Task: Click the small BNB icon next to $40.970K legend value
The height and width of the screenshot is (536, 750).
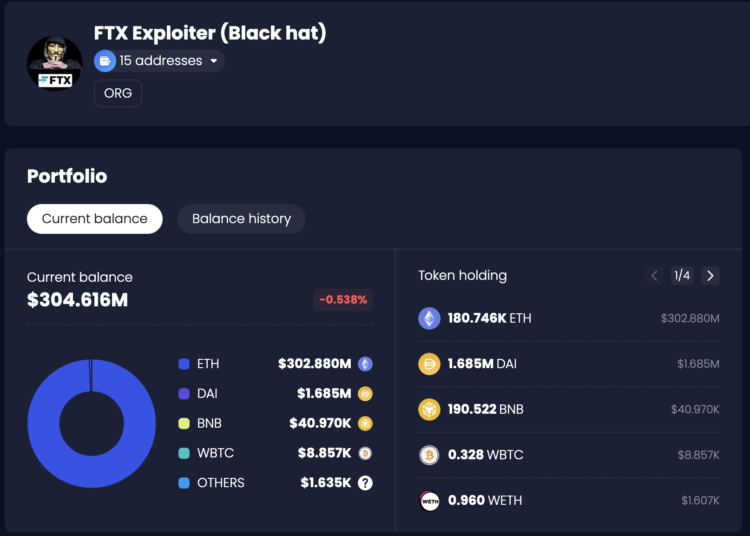Action: click(365, 424)
